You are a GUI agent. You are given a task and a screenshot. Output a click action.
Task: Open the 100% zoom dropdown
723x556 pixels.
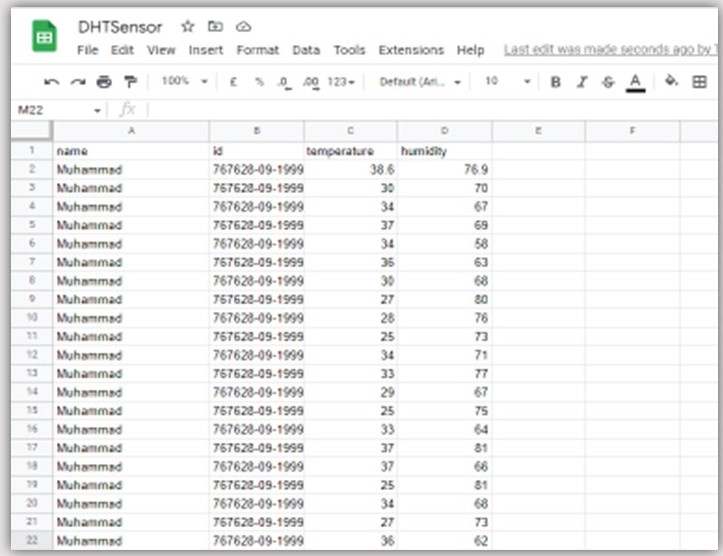[184, 82]
